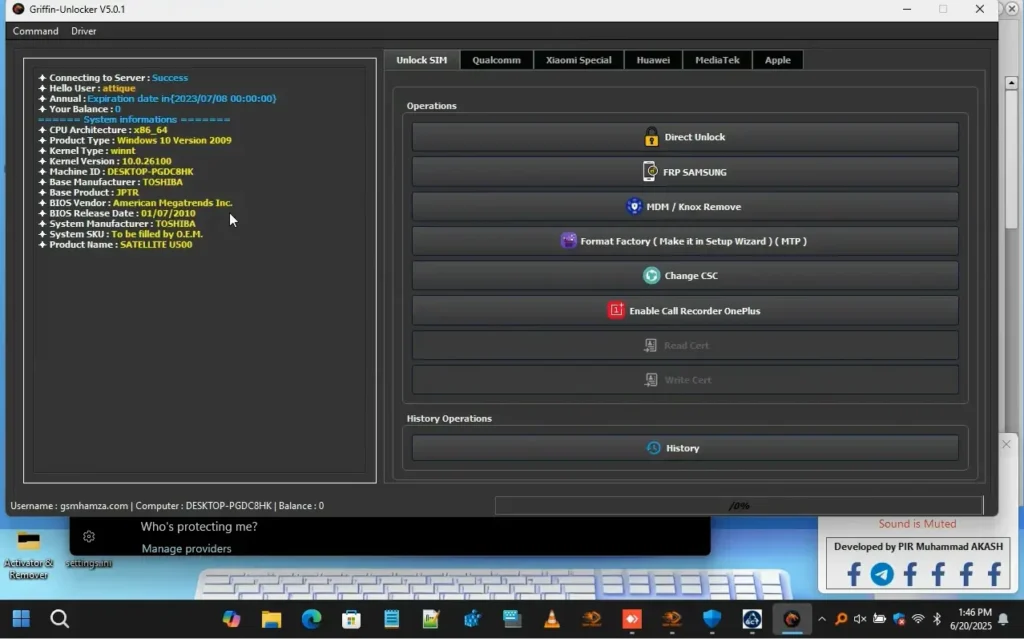
Task: Click Manage providers link
Action: point(186,548)
